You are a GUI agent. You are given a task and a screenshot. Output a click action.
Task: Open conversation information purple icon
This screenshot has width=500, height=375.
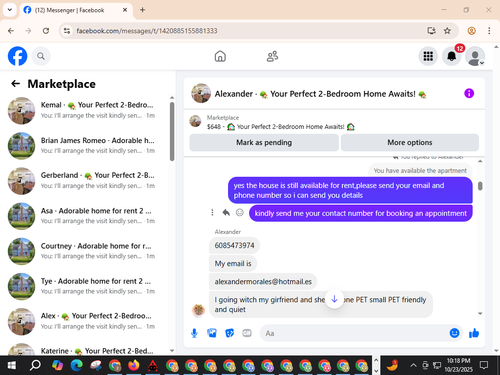click(469, 93)
